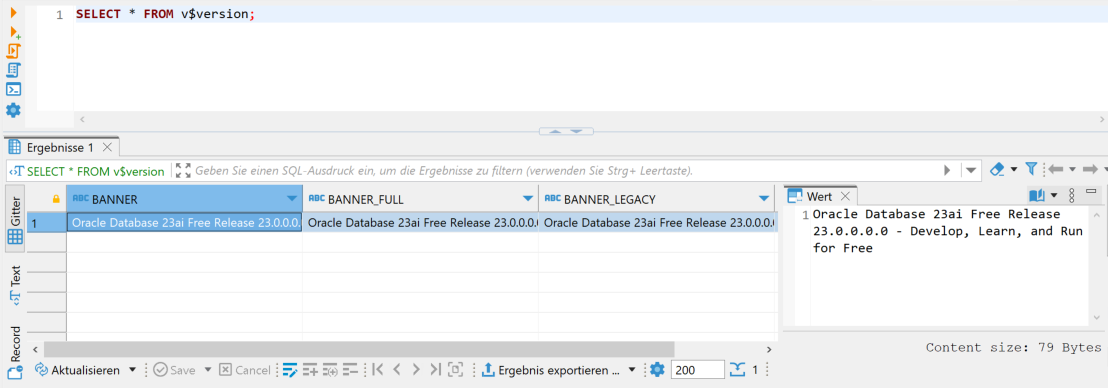Click the Aktualisieren refresh button

click(x=78, y=370)
